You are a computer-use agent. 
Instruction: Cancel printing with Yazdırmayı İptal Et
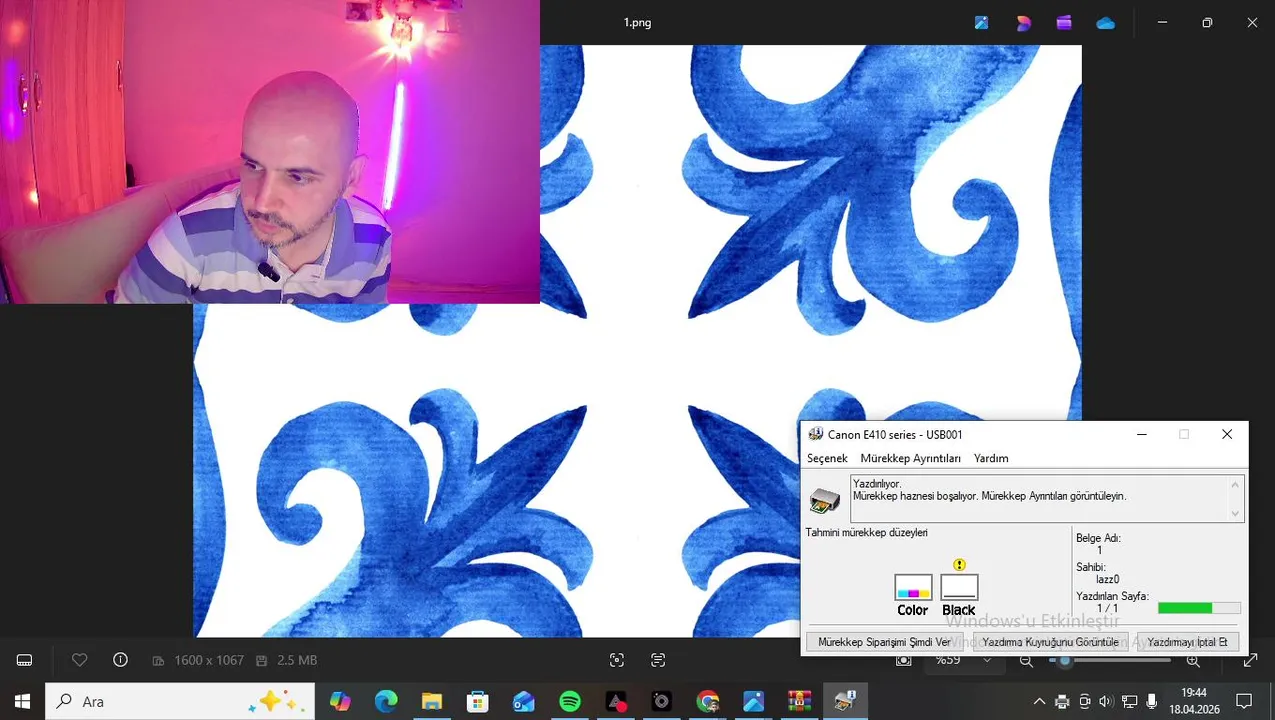coord(1187,642)
